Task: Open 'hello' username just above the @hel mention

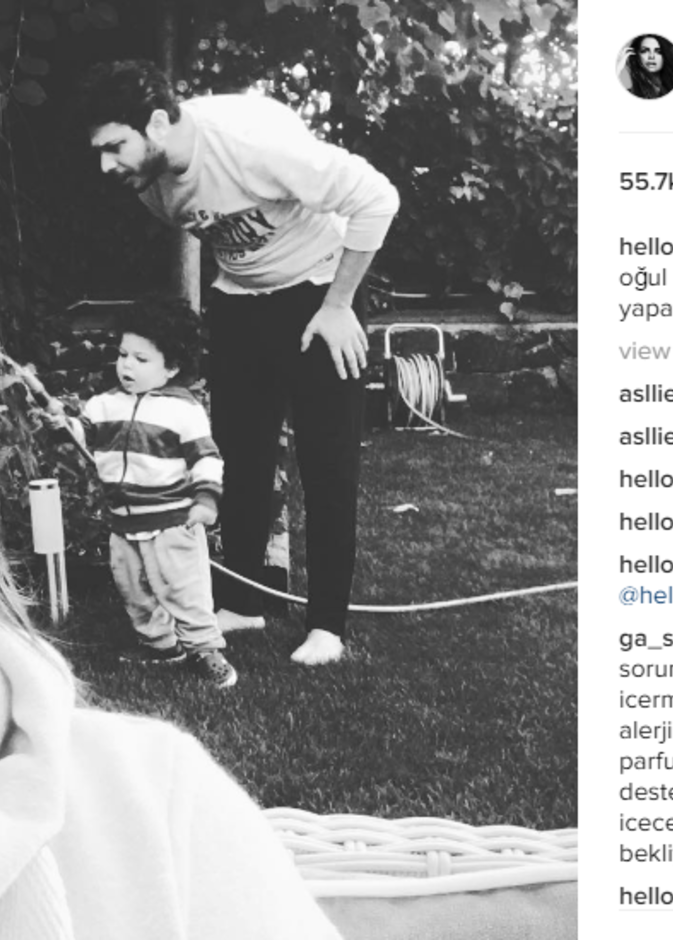Action: (646, 564)
